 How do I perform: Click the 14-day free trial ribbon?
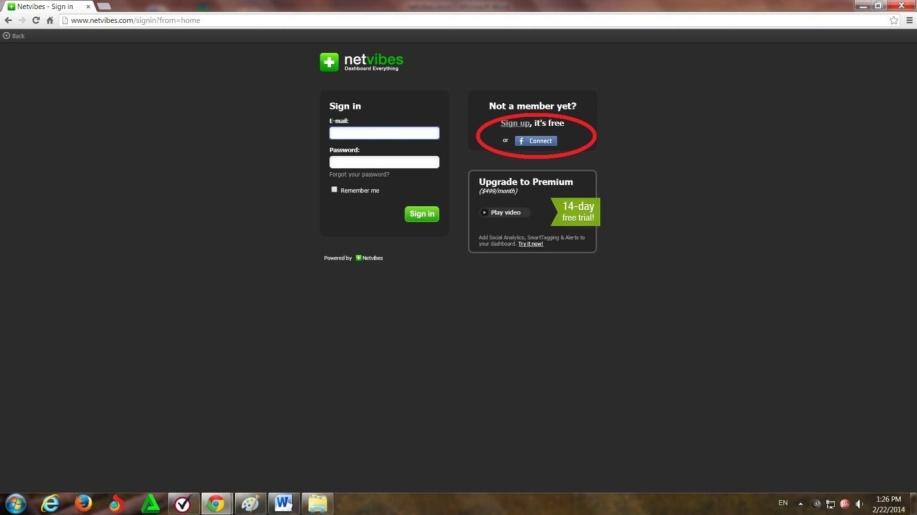pos(575,212)
